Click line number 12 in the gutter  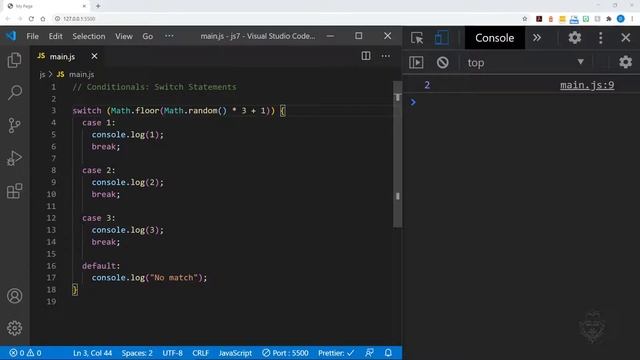(x=51, y=218)
